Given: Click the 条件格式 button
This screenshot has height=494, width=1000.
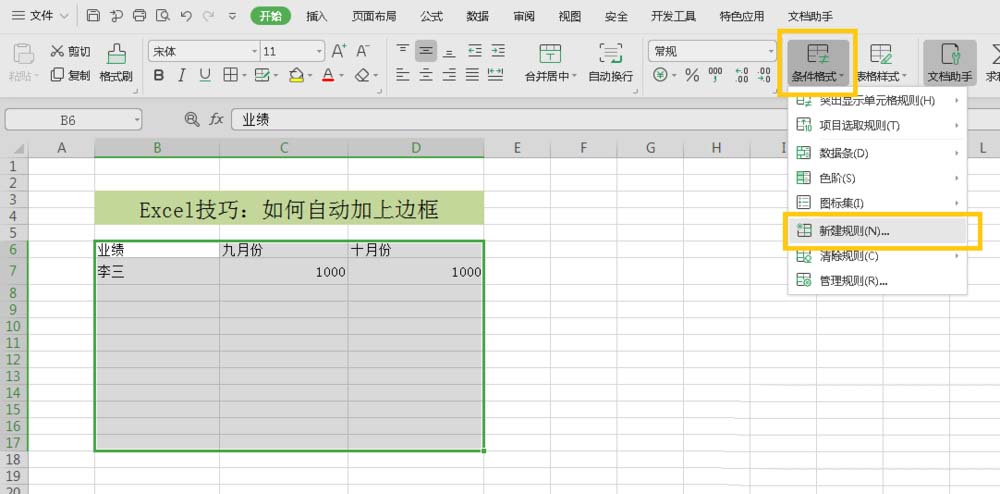Looking at the screenshot, I should pos(818,62).
